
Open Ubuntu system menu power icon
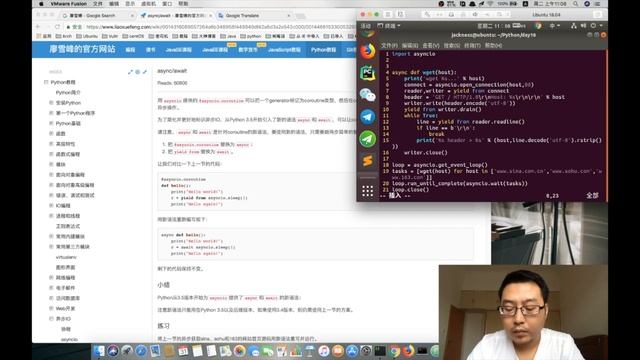click(x=593, y=26)
